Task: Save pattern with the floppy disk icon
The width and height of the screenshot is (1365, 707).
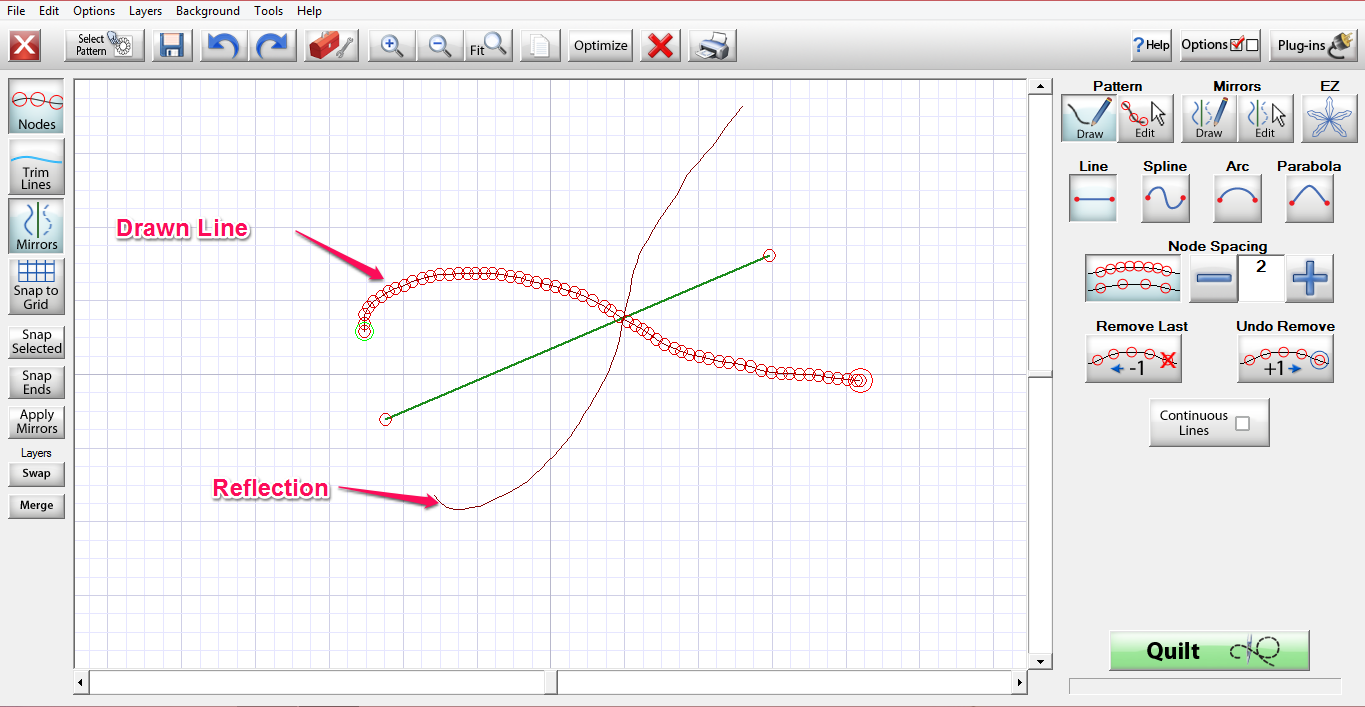Action: point(172,46)
